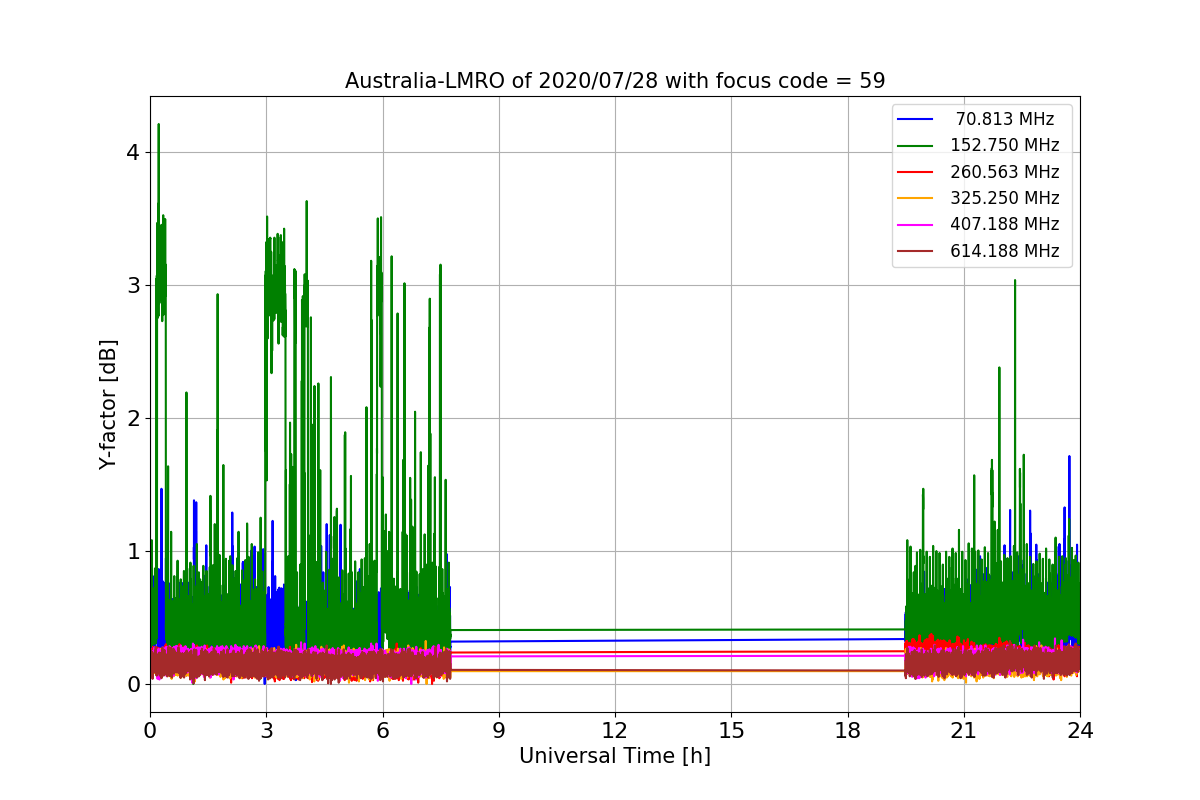Click the 70.813 MHz legend label
The width and height of the screenshot is (1200, 800).
coord(1005,119)
